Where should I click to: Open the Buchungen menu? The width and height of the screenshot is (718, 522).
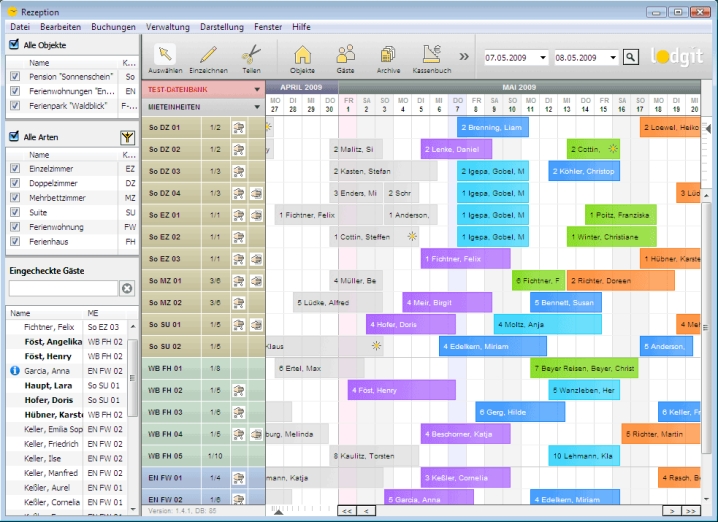[113, 26]
